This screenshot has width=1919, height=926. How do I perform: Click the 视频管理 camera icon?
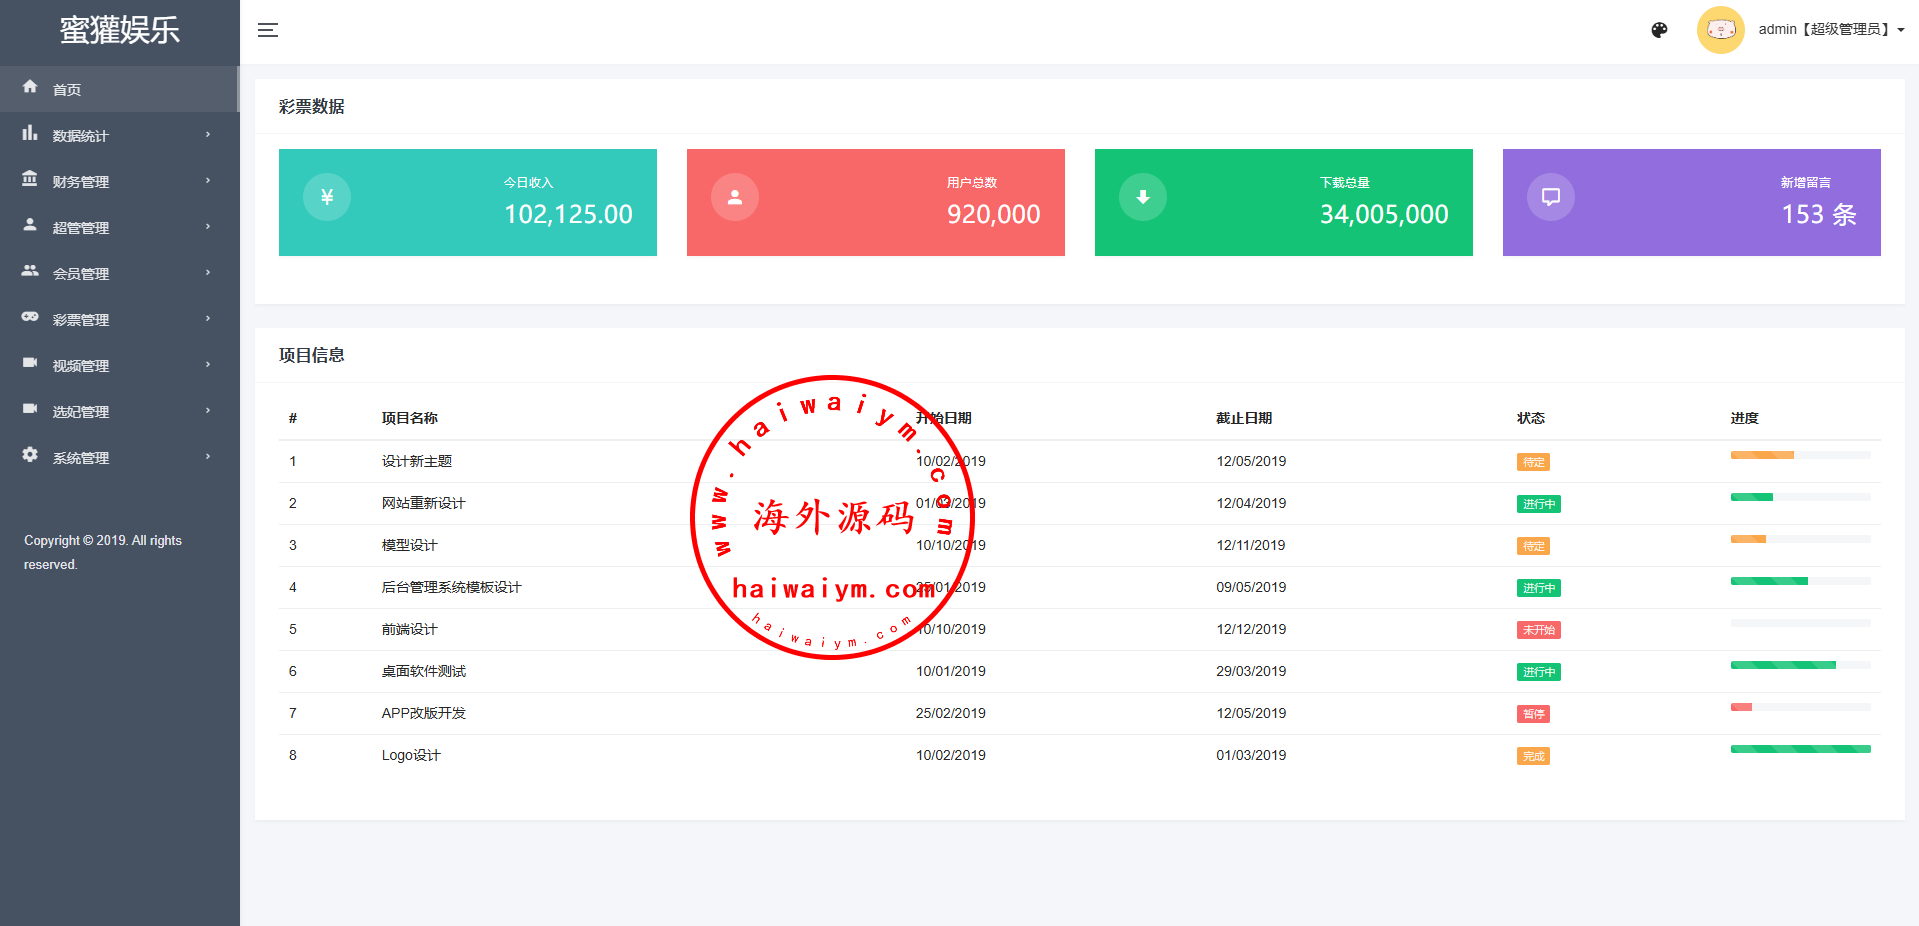[x=30, y=363]
